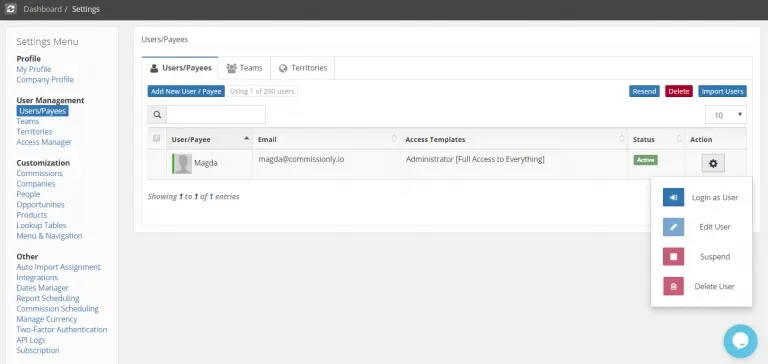Click the user search input field
768x364 pixels.
(x=216, y=115)
